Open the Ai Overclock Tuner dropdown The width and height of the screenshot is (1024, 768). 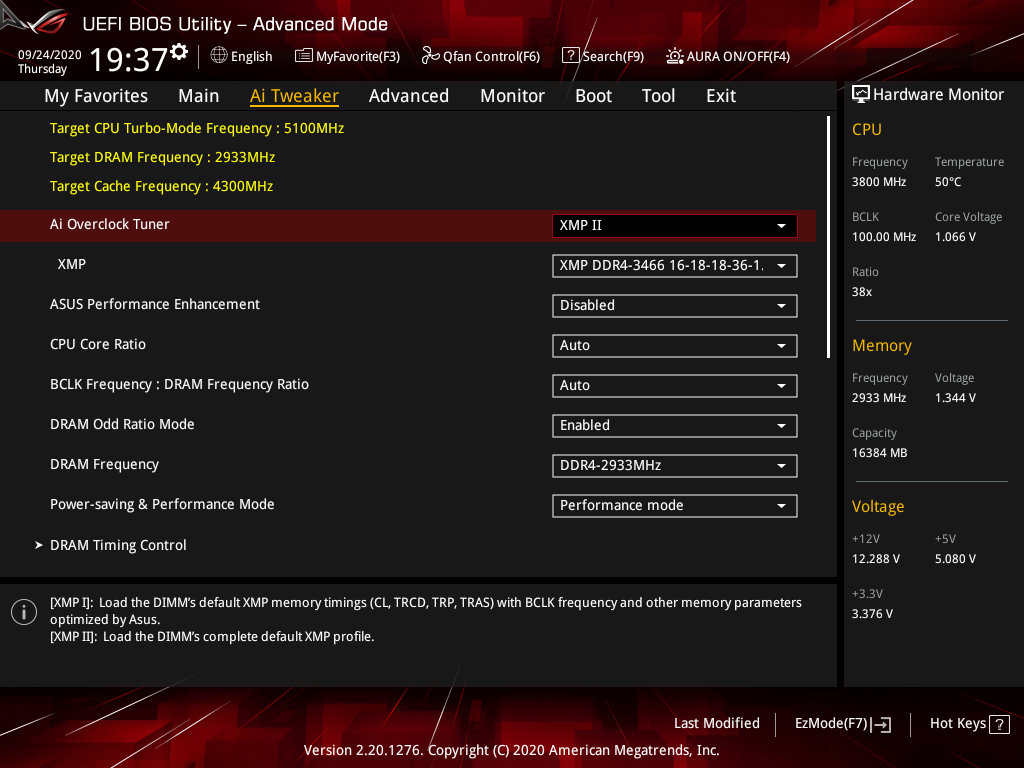coord(675,226)
